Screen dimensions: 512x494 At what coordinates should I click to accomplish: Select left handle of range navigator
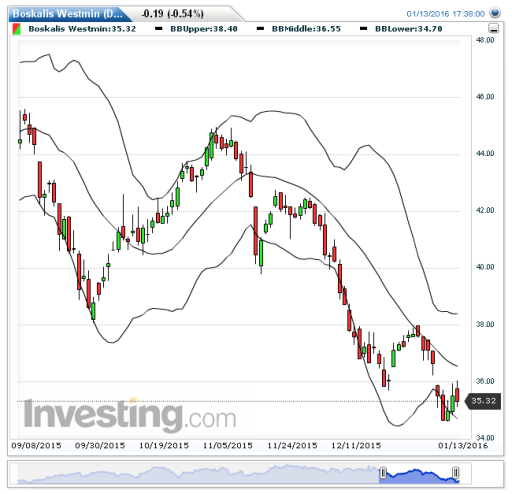coord(383,473)
